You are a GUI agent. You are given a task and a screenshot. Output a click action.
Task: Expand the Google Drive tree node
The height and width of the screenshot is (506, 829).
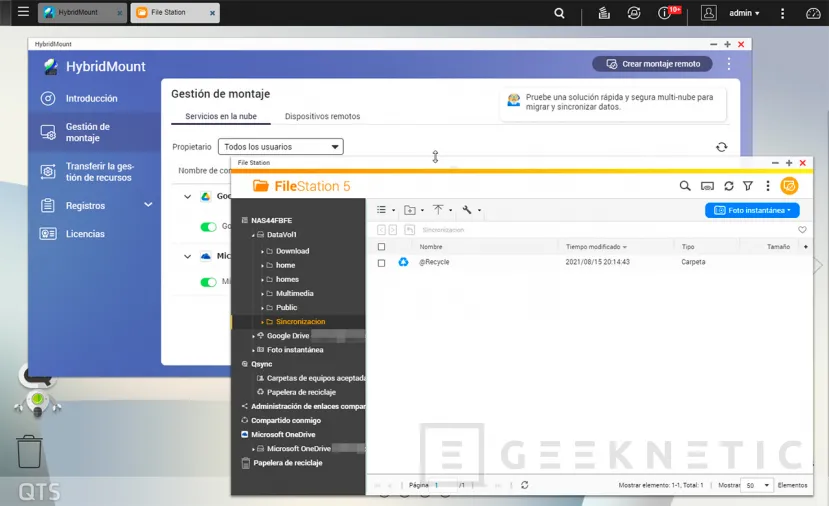point(253,336)
